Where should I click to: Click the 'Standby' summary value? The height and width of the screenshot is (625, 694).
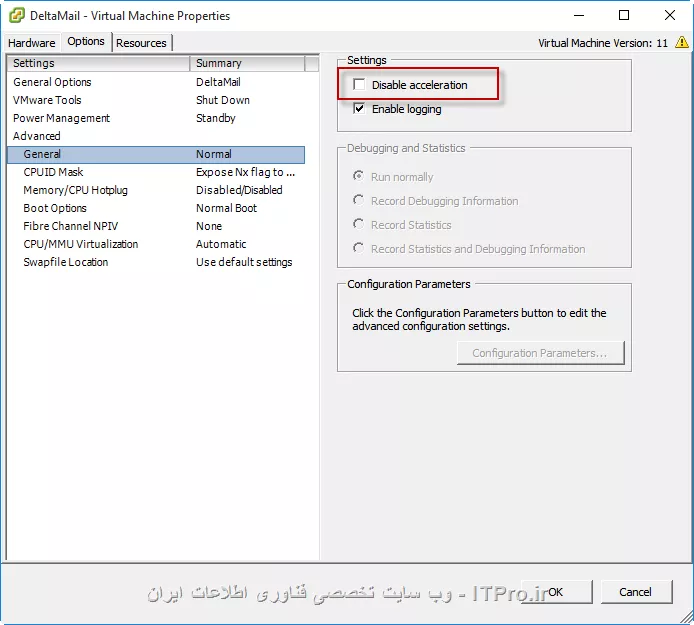216,118
